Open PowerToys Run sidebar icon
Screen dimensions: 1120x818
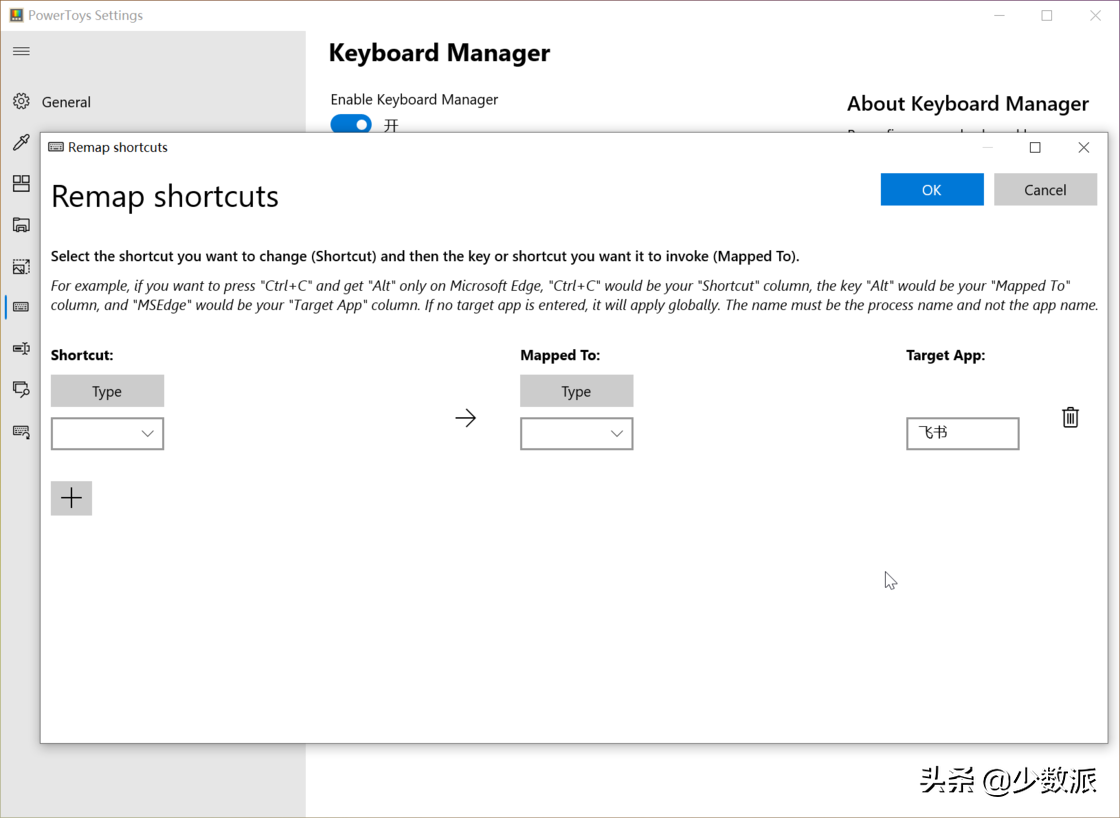pos(21,389)
